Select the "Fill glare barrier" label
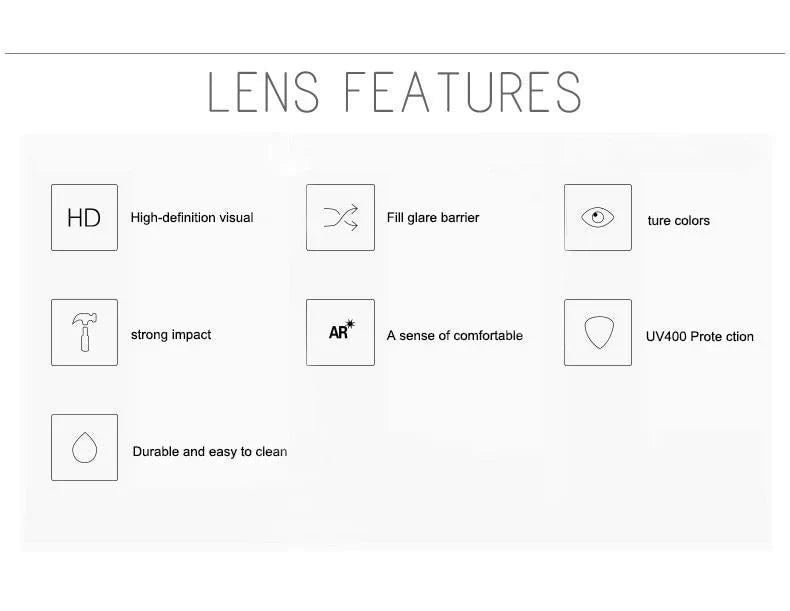The height and width of the screenshot is (611, 790). 433,217
